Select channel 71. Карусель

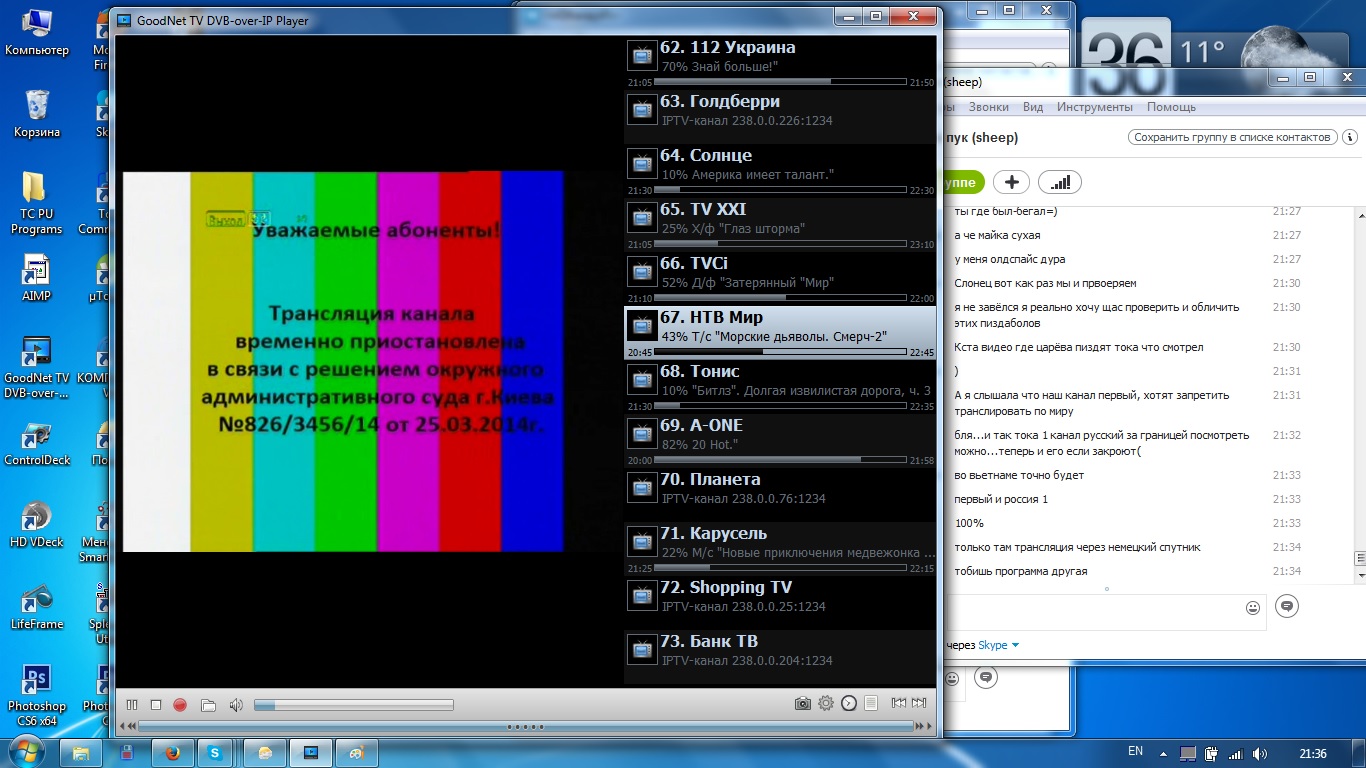click(x=780, y=548)
